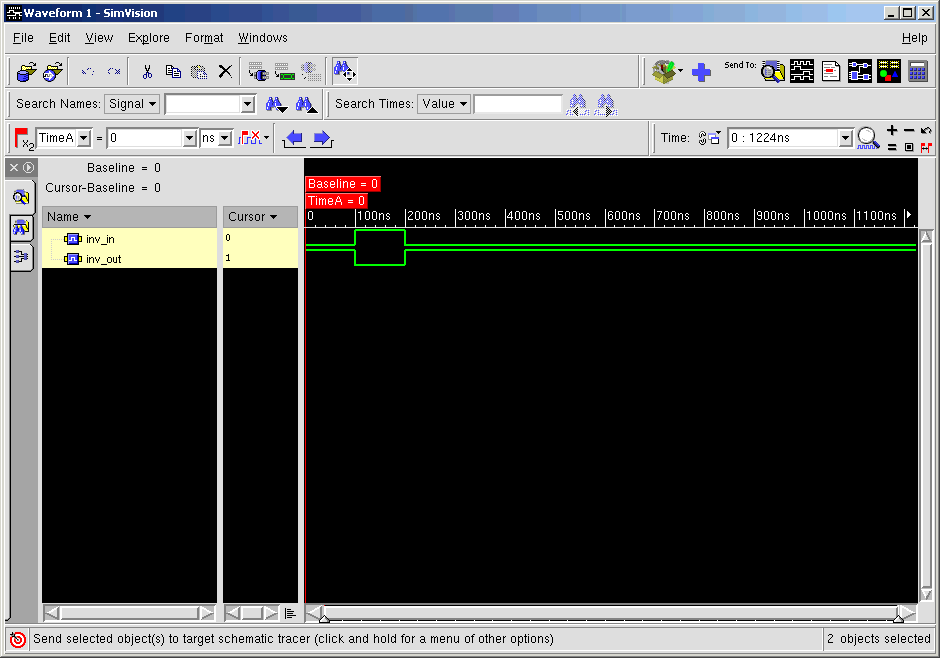The width and height of the screenshot is (940, 658).
Task: Zoom out with the minus icon
Action: pyautogui.click(x=909, y=131)
